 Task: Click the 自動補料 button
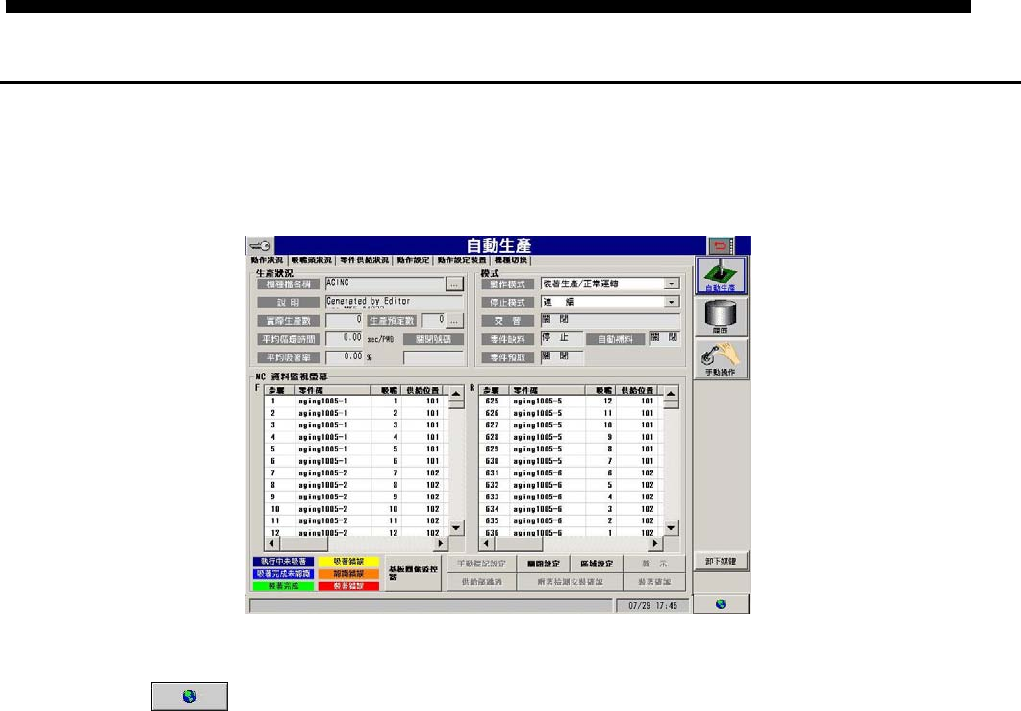(615, 339)
